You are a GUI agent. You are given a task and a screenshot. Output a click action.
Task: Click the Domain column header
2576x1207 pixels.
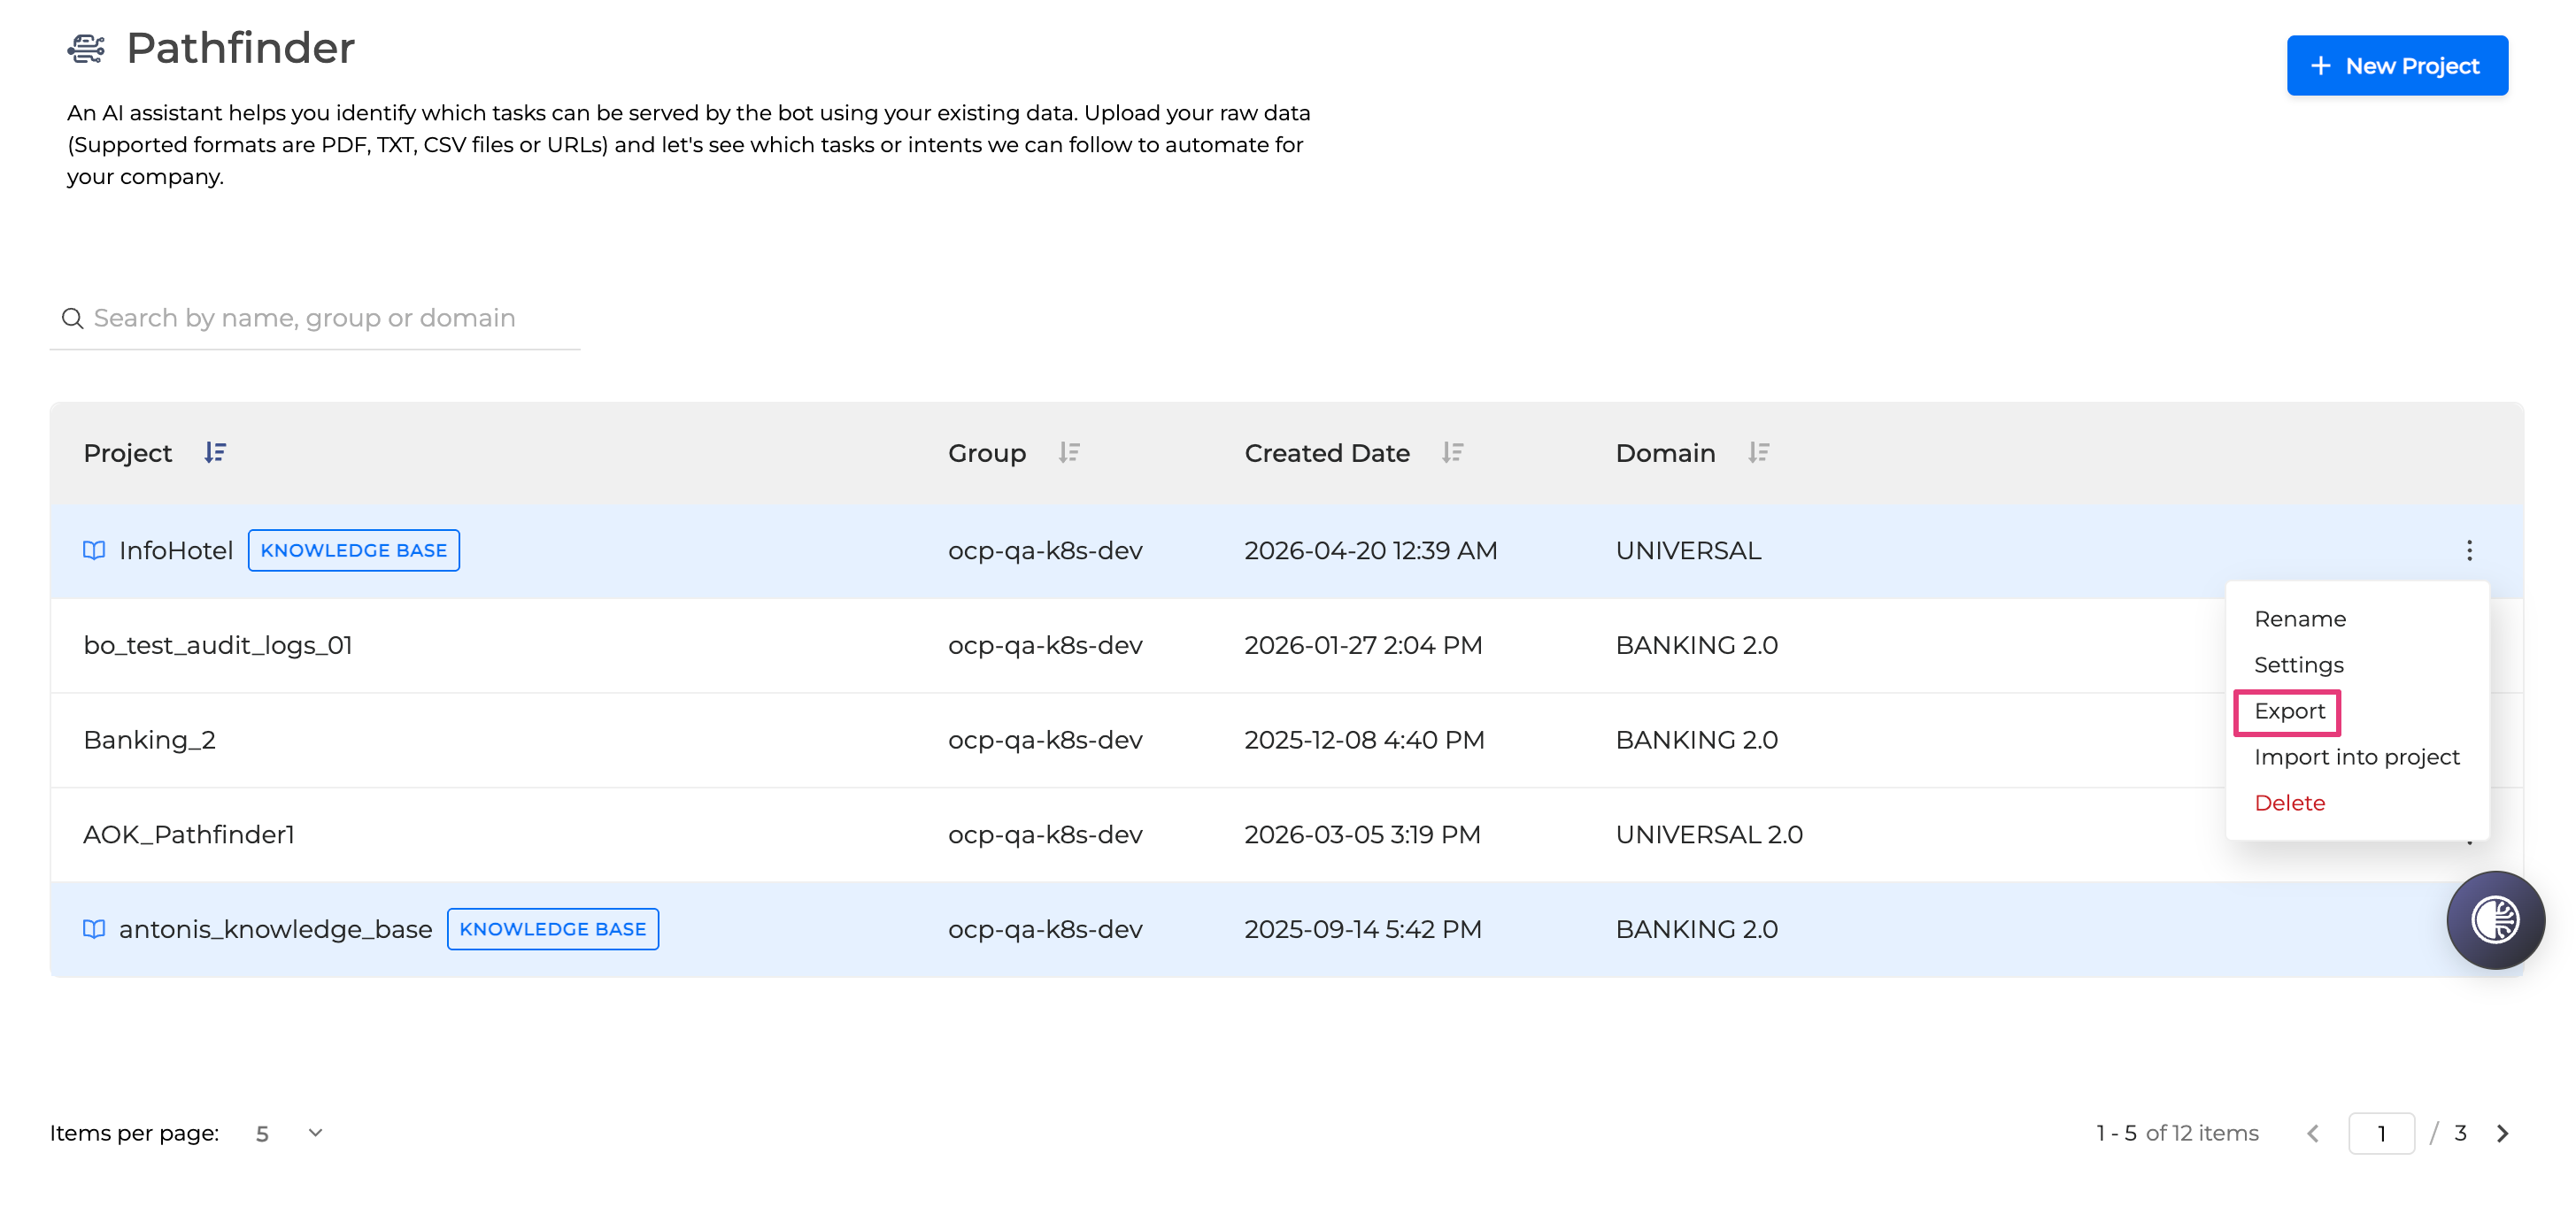coord(1665,453)
